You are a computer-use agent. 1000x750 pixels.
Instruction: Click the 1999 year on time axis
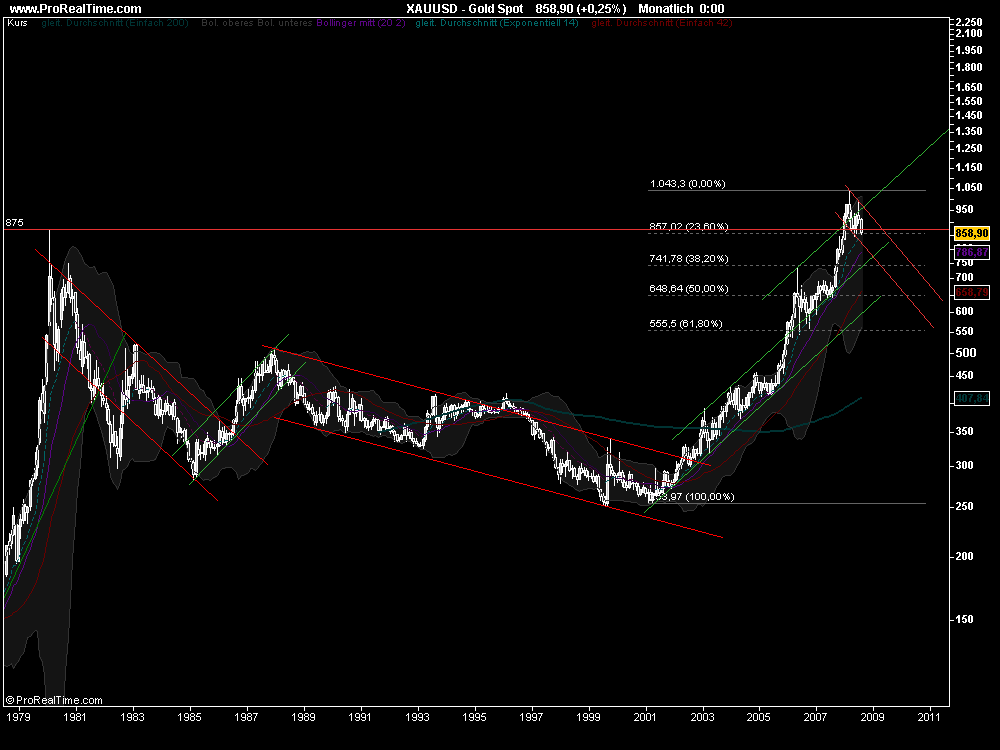pos(588,717)
